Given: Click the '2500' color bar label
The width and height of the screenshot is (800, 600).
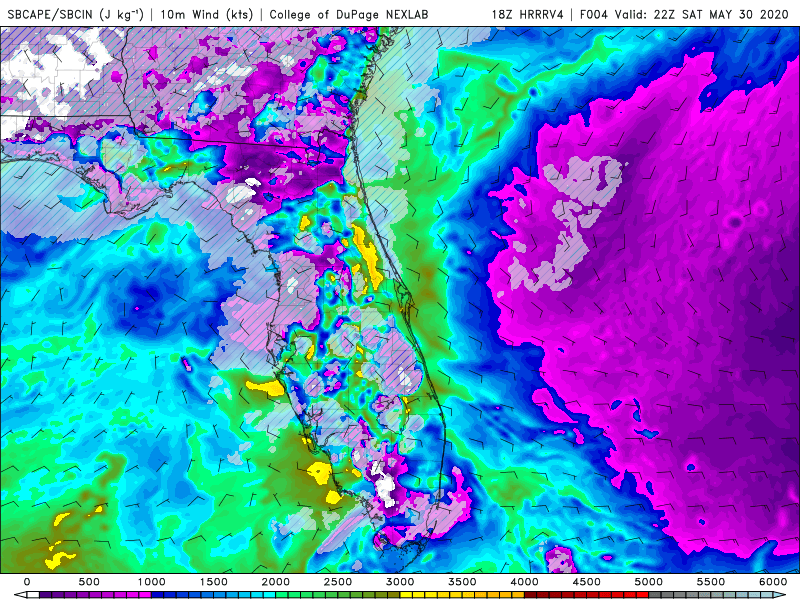Looking at the screenshot, I should tap(338, 582).
